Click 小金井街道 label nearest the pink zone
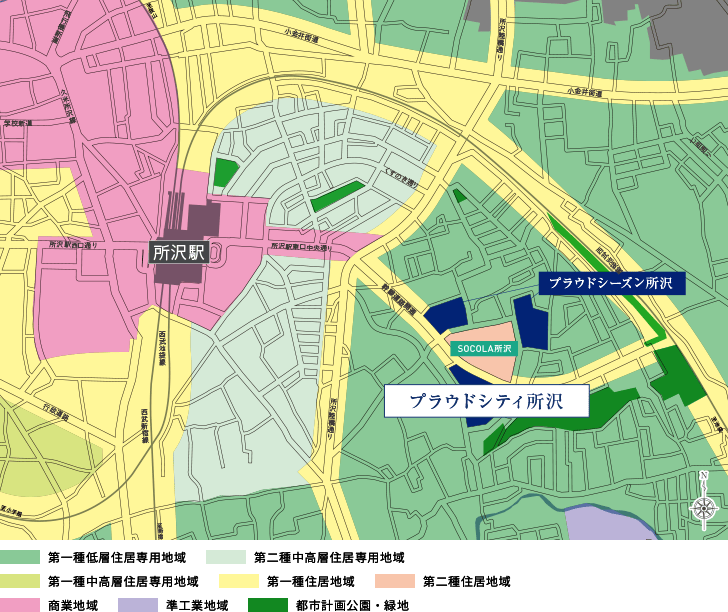The image size is (728, 612). [301, 36]
